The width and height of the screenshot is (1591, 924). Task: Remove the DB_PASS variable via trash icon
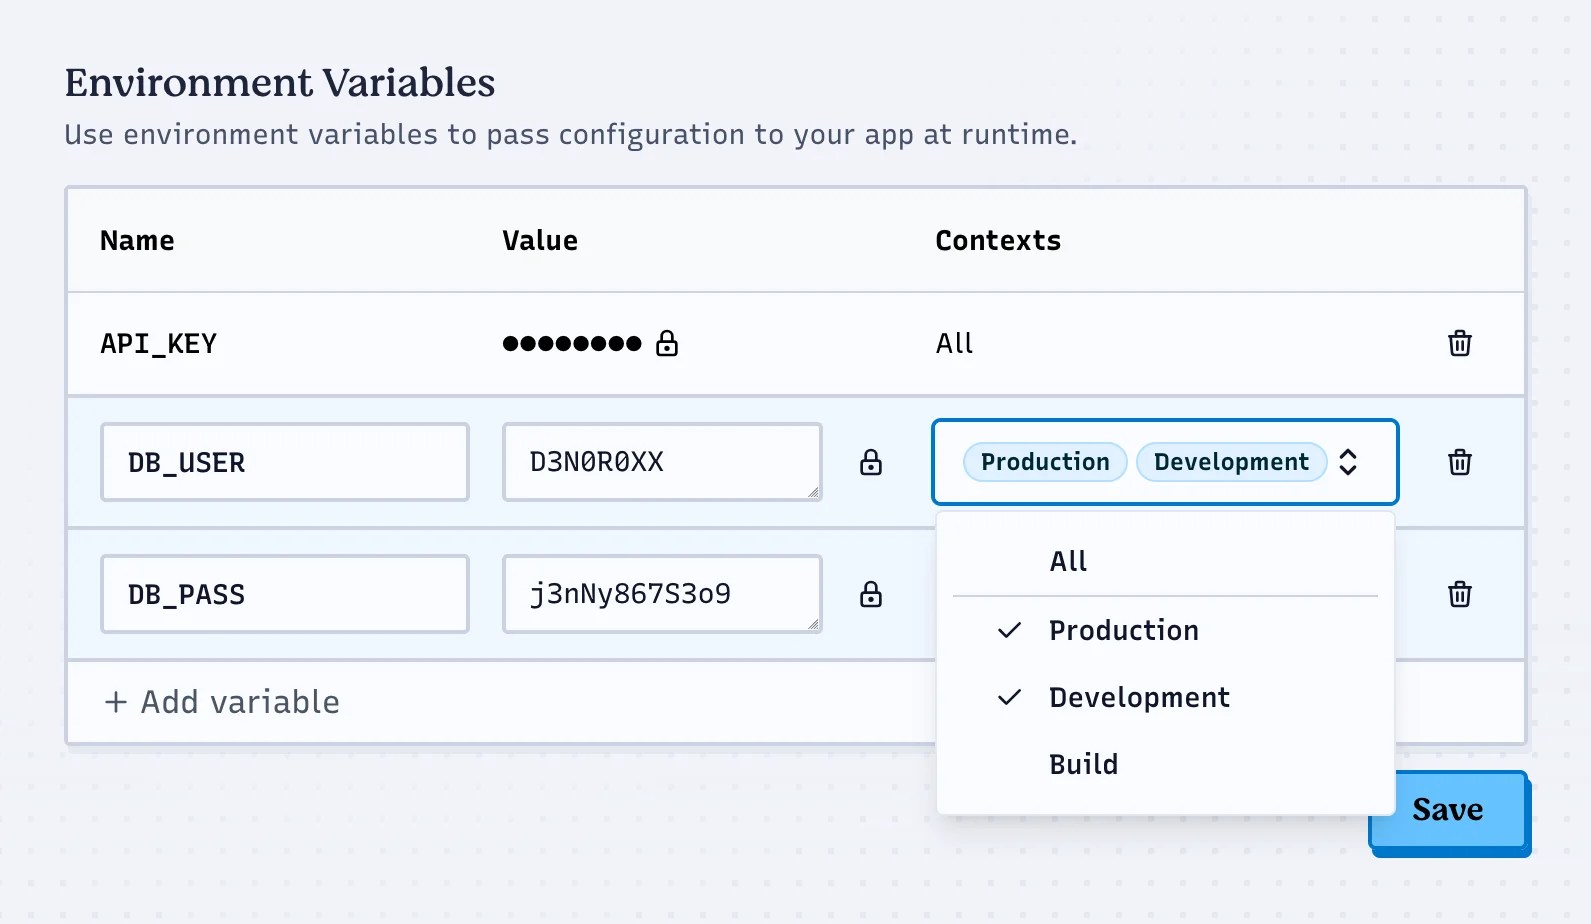pyautogui.click(x=1459, y=594)
